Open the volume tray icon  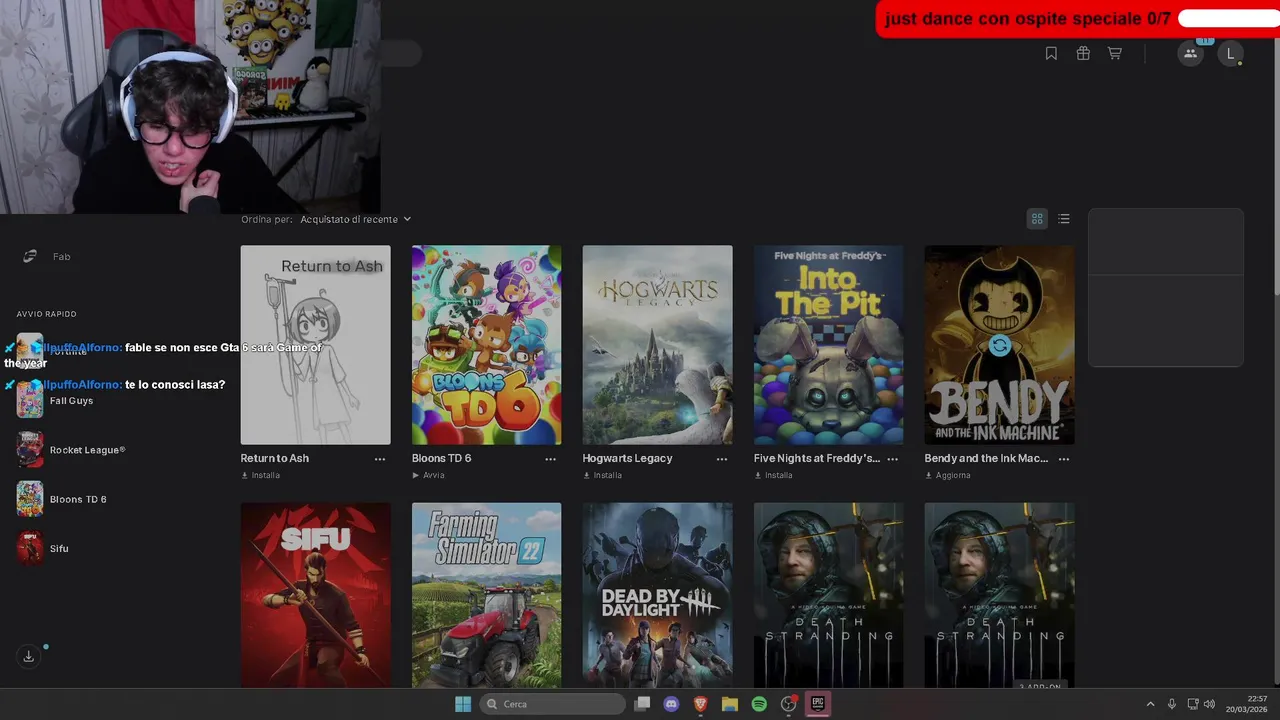[x=1209, y=704]
